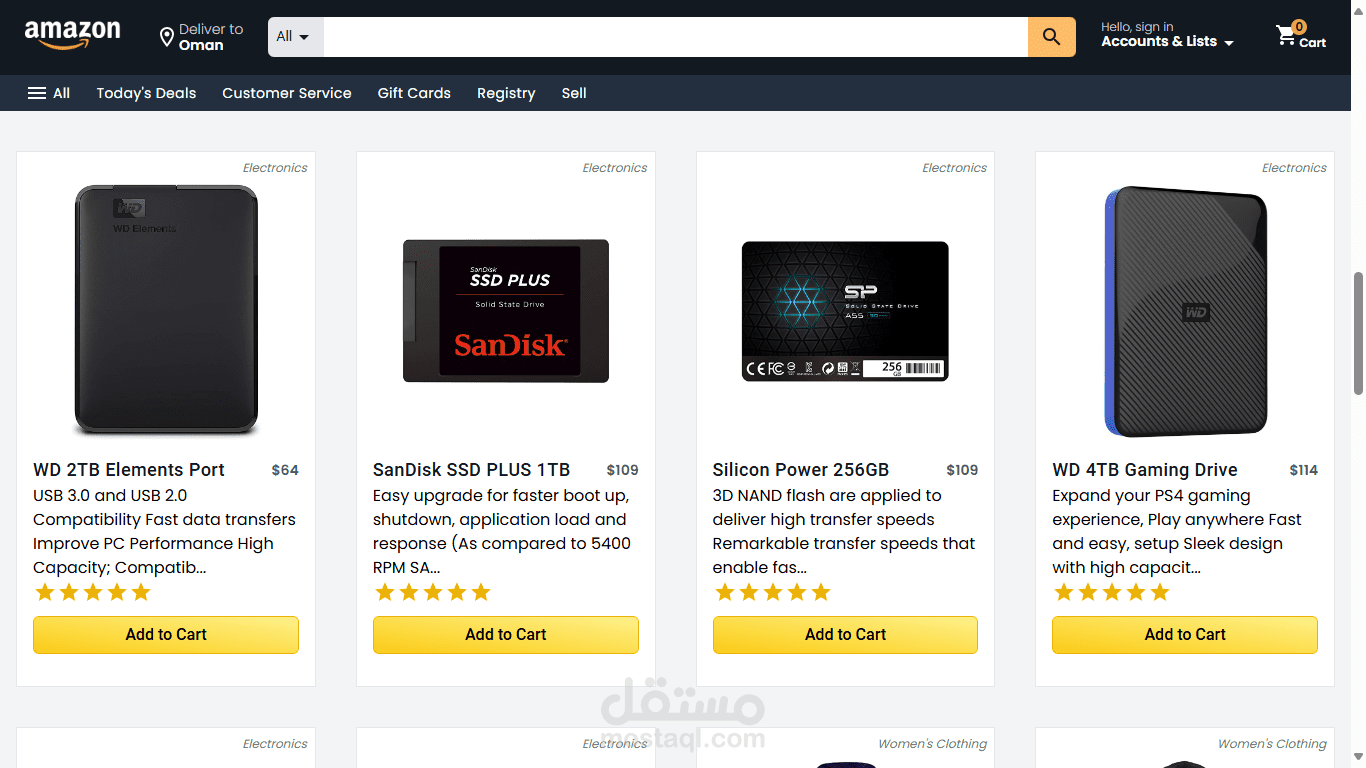The width and height of the screenshot is (1366, 768).
Task: Open Gift Cards page
Action: pyautogui.click(x=414, y=93)
